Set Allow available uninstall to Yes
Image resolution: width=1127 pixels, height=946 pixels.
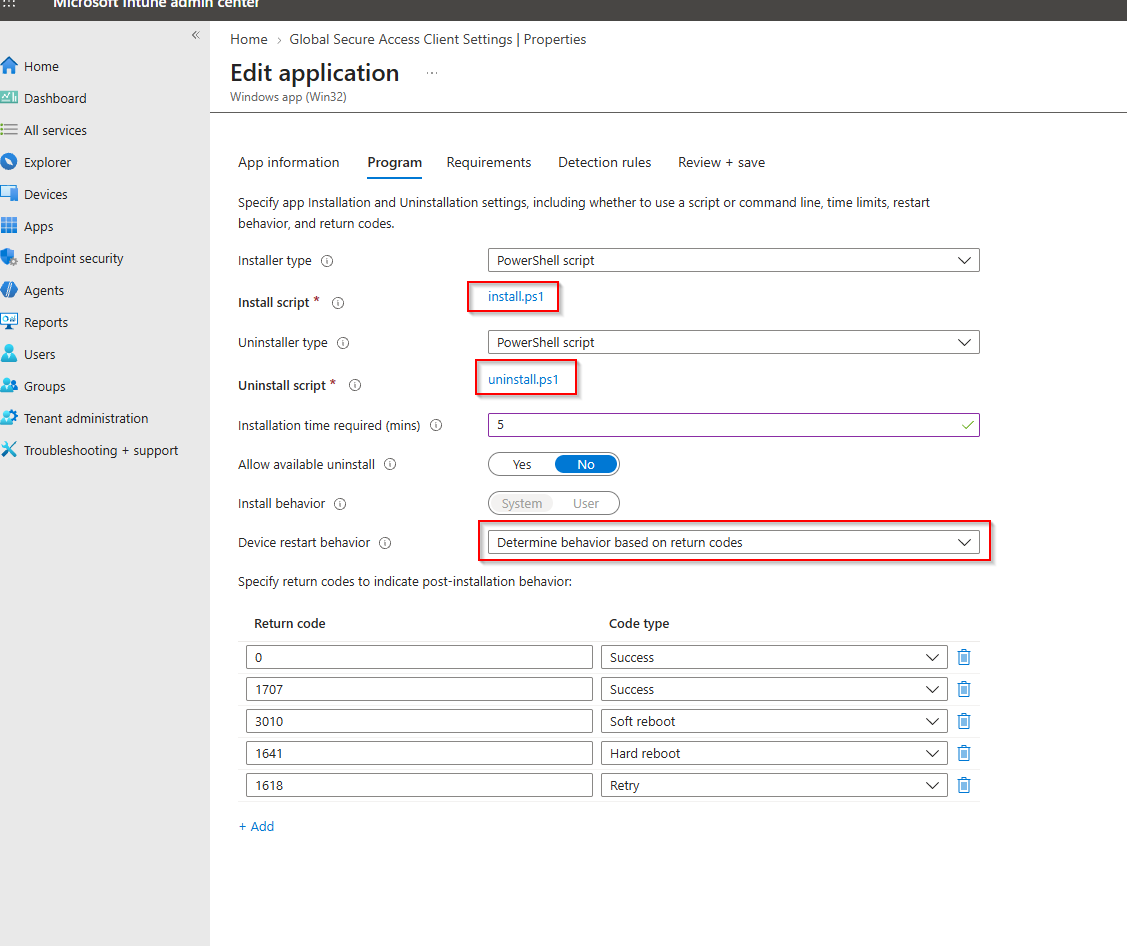[x=522, y=464]
